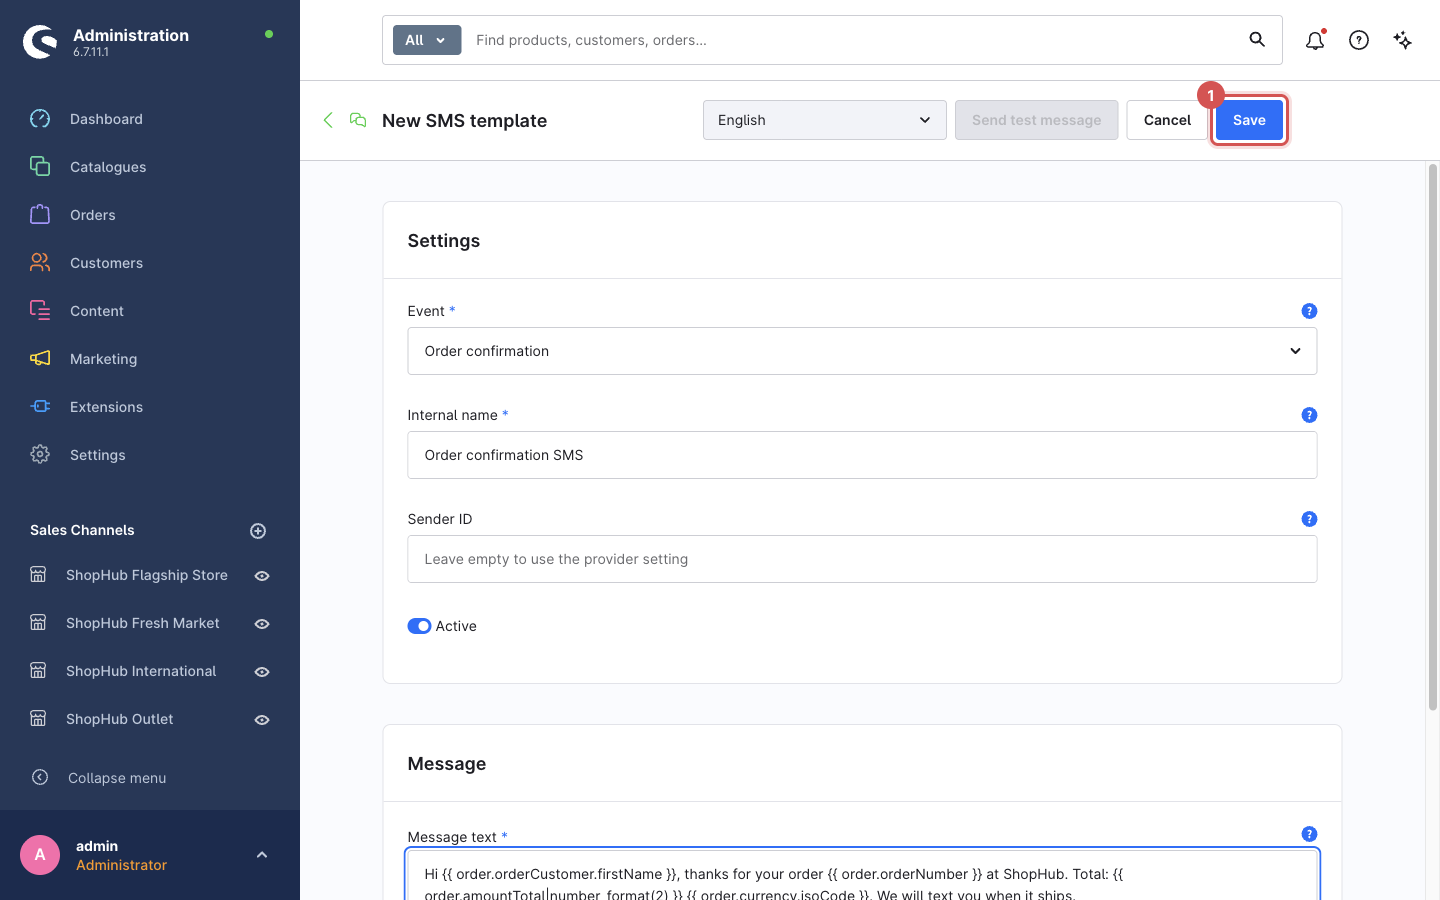Open the help circle icon
The height and width of the screenshot is (900, 1440).
pyautogui.click(x=1359, y=40)
